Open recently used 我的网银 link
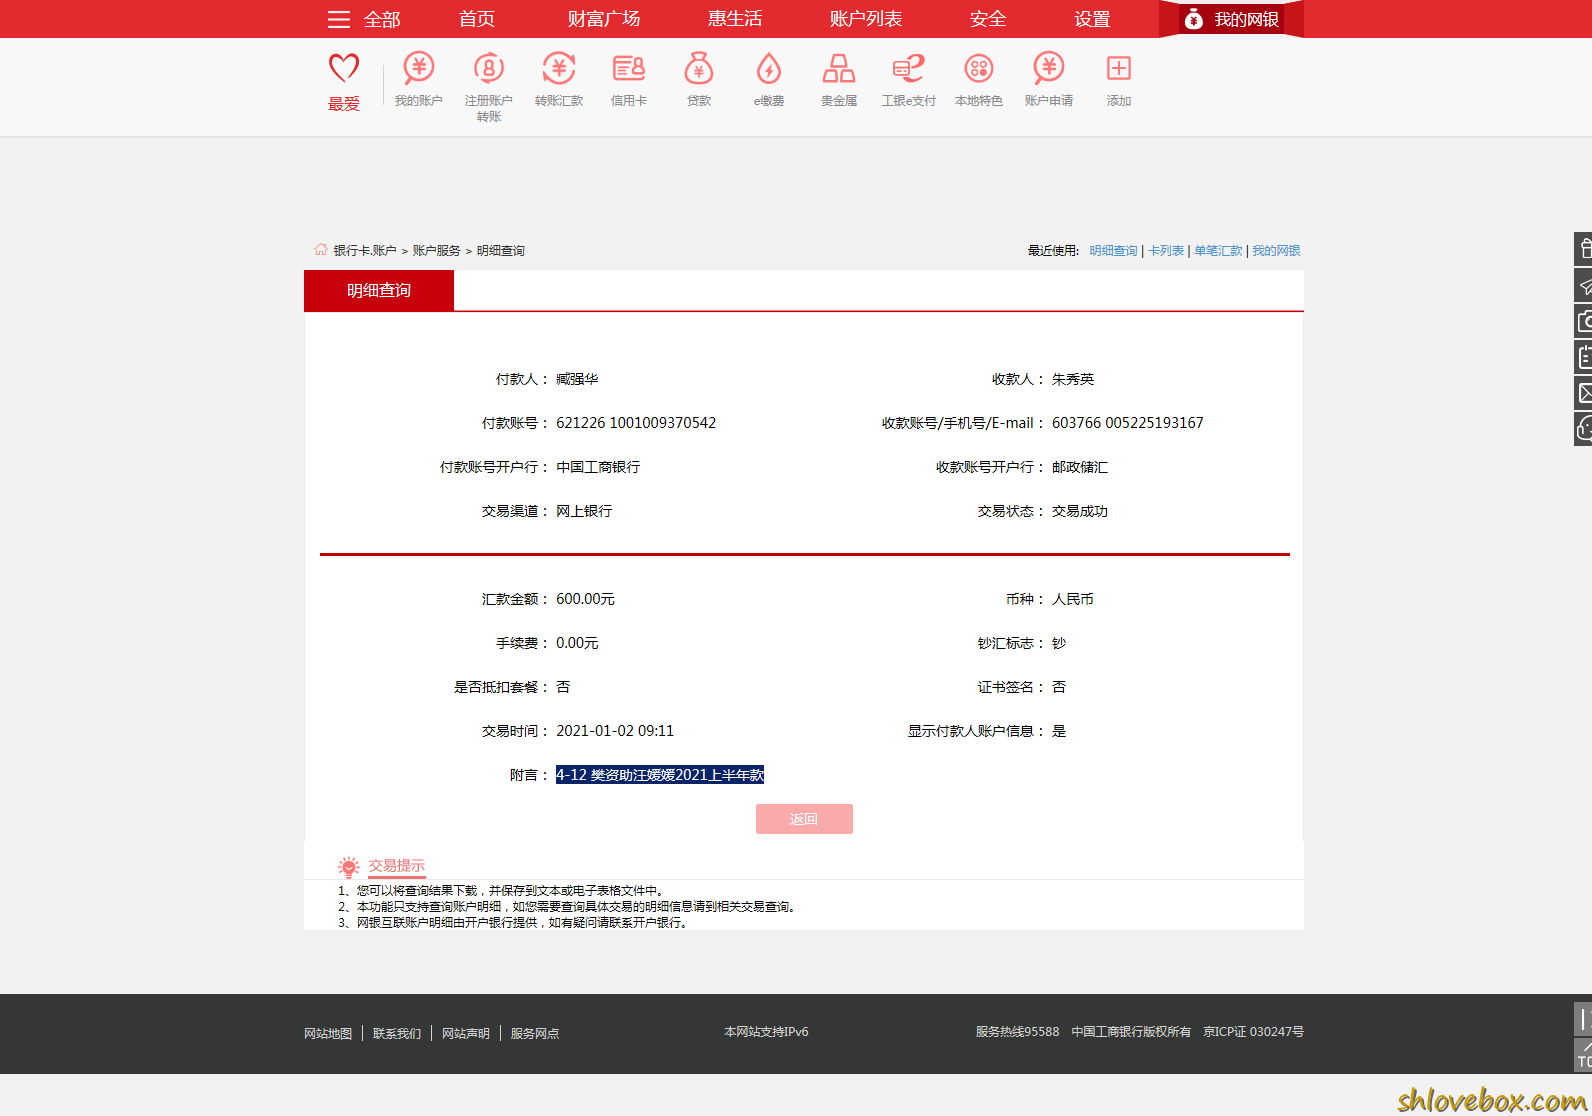 (1276, 251)
